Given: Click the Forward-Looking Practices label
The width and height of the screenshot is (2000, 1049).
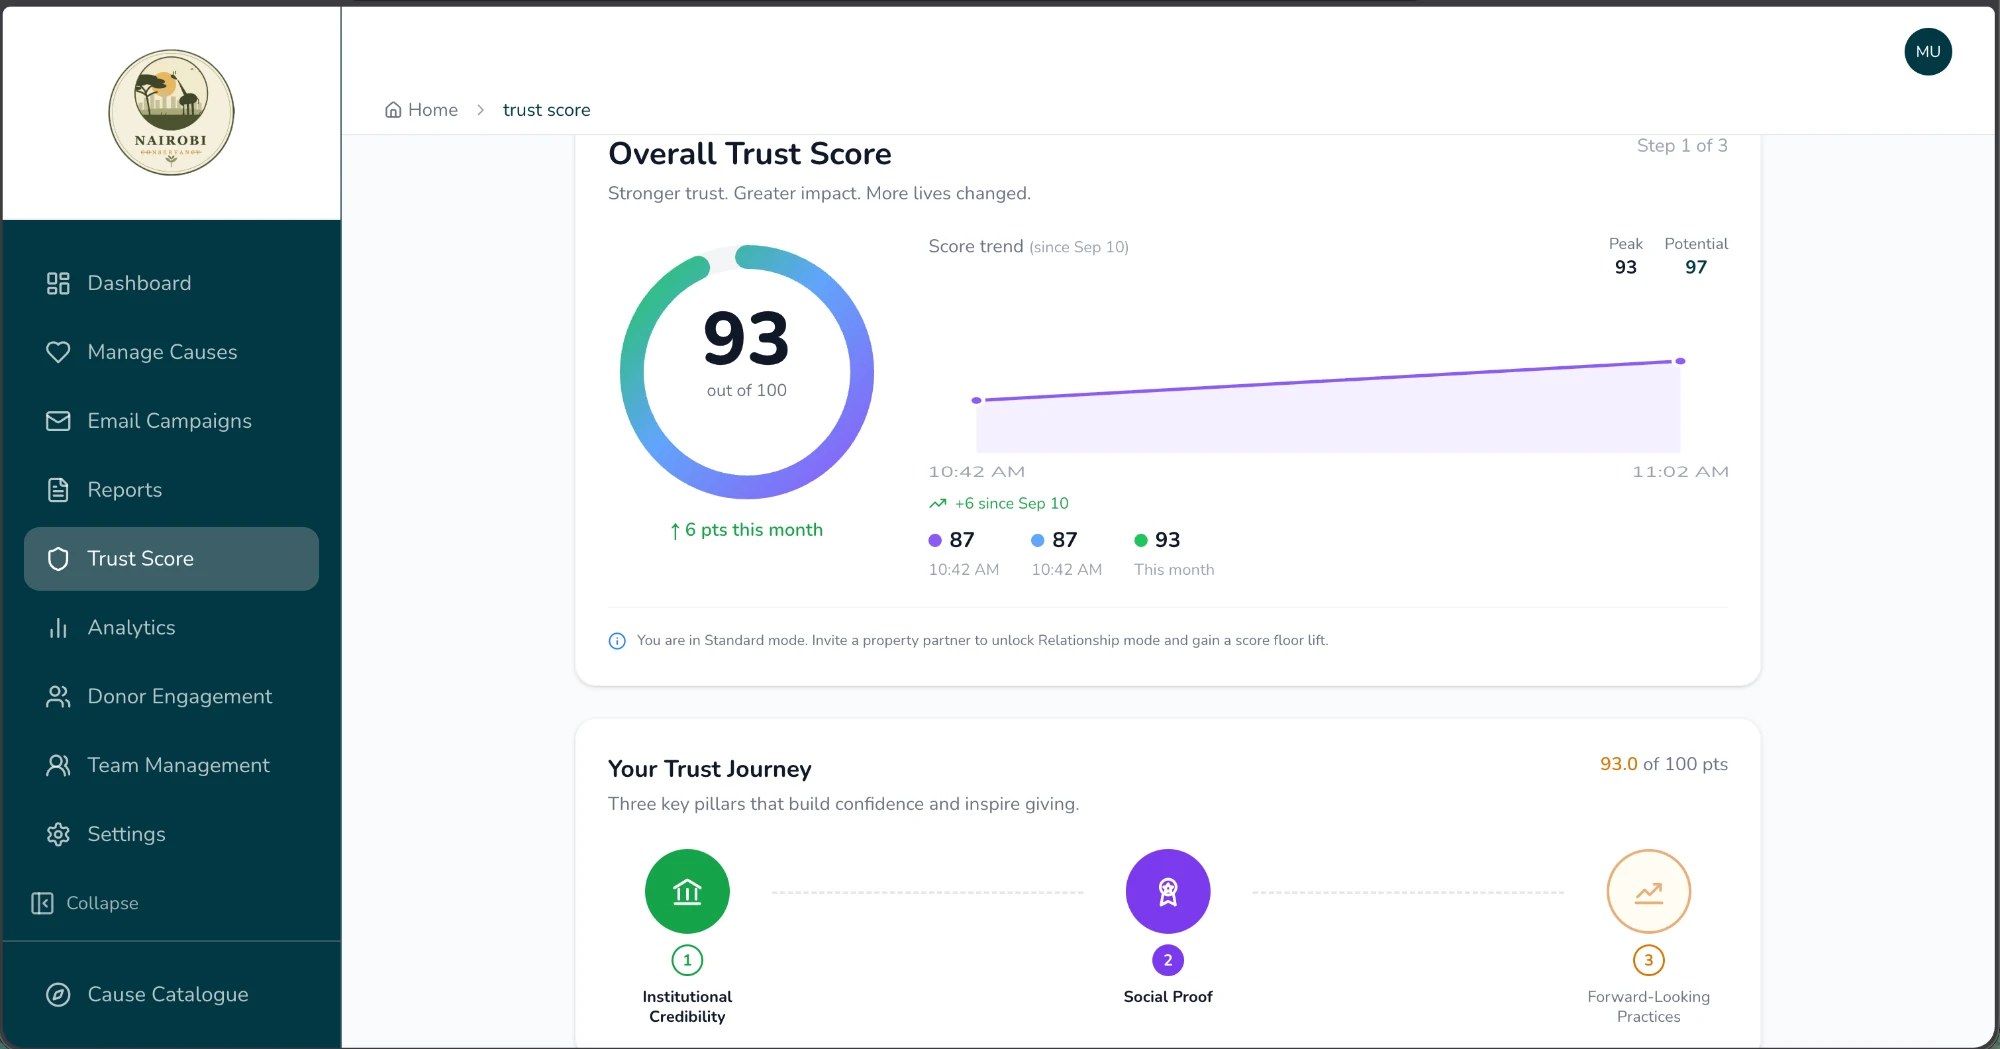Looking at the screenshot, I should coord(1648,1006).
